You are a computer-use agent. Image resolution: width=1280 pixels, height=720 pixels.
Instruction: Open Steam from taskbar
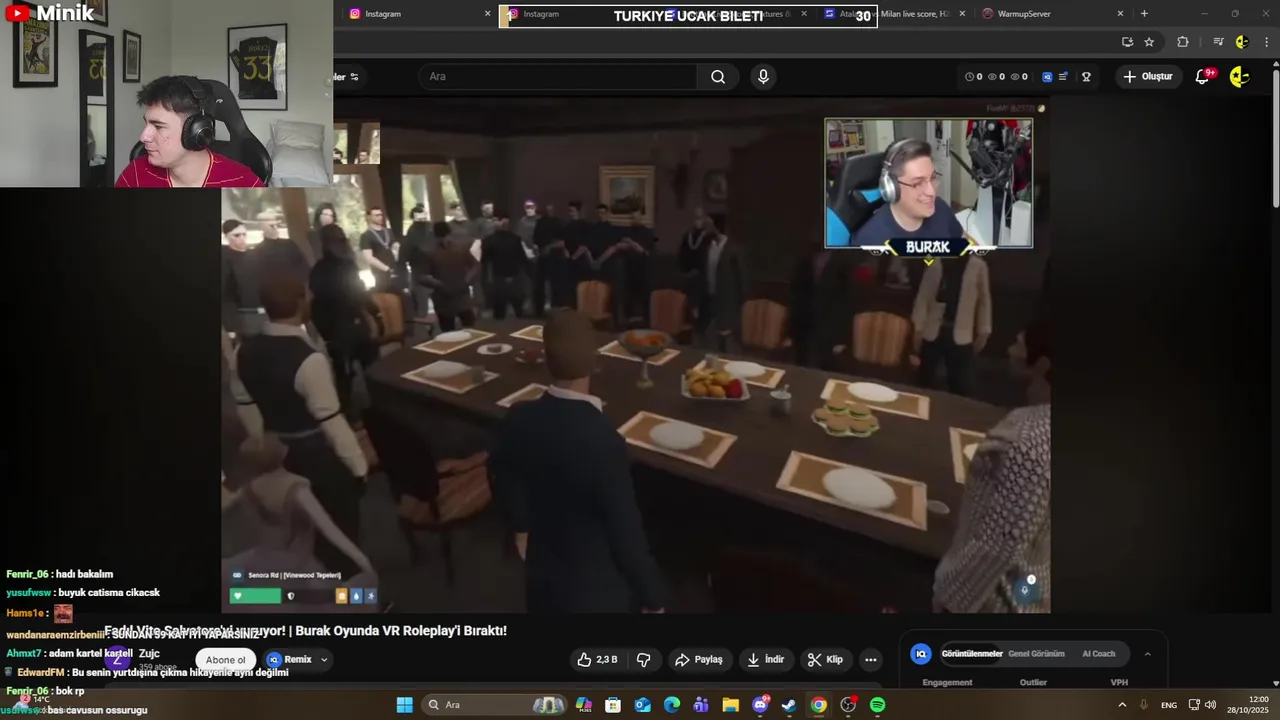pyautogui.click(x=789, y=705)
